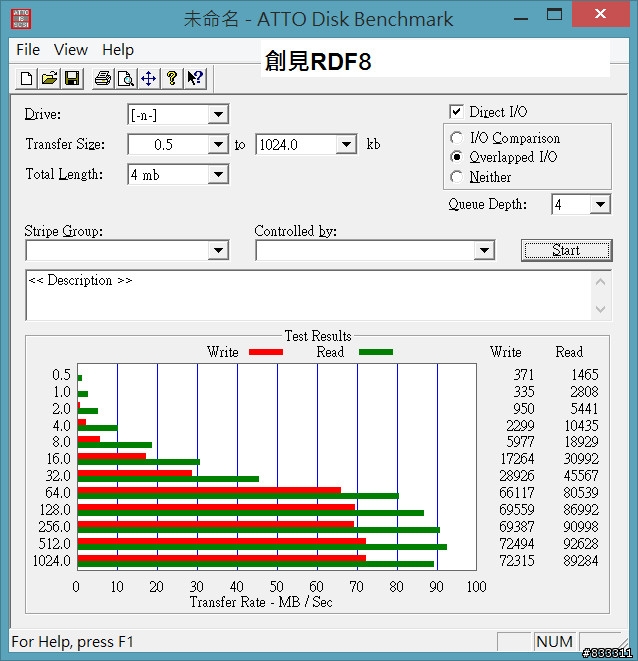The width and height of the screenshot is (638, 661).
Task: Click the 'For Help, press F1' status text
Action: coord(72,642)
